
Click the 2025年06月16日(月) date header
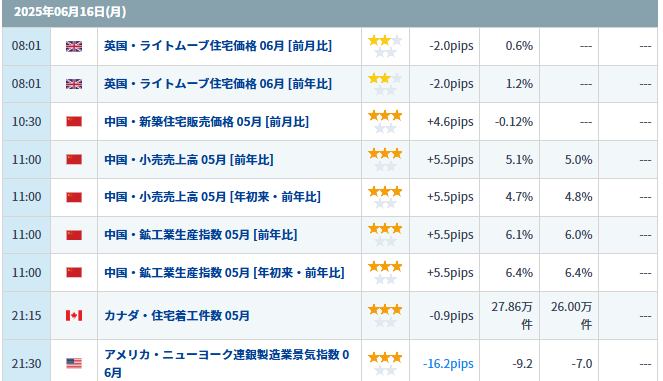point(70,12)
